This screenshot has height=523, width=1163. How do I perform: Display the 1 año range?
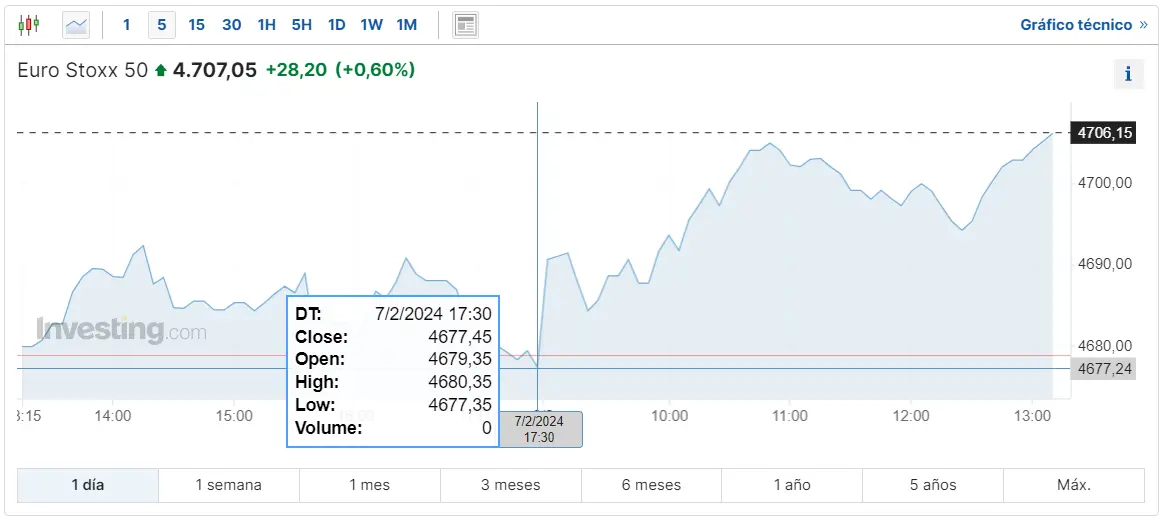click(x=792, y=485)
